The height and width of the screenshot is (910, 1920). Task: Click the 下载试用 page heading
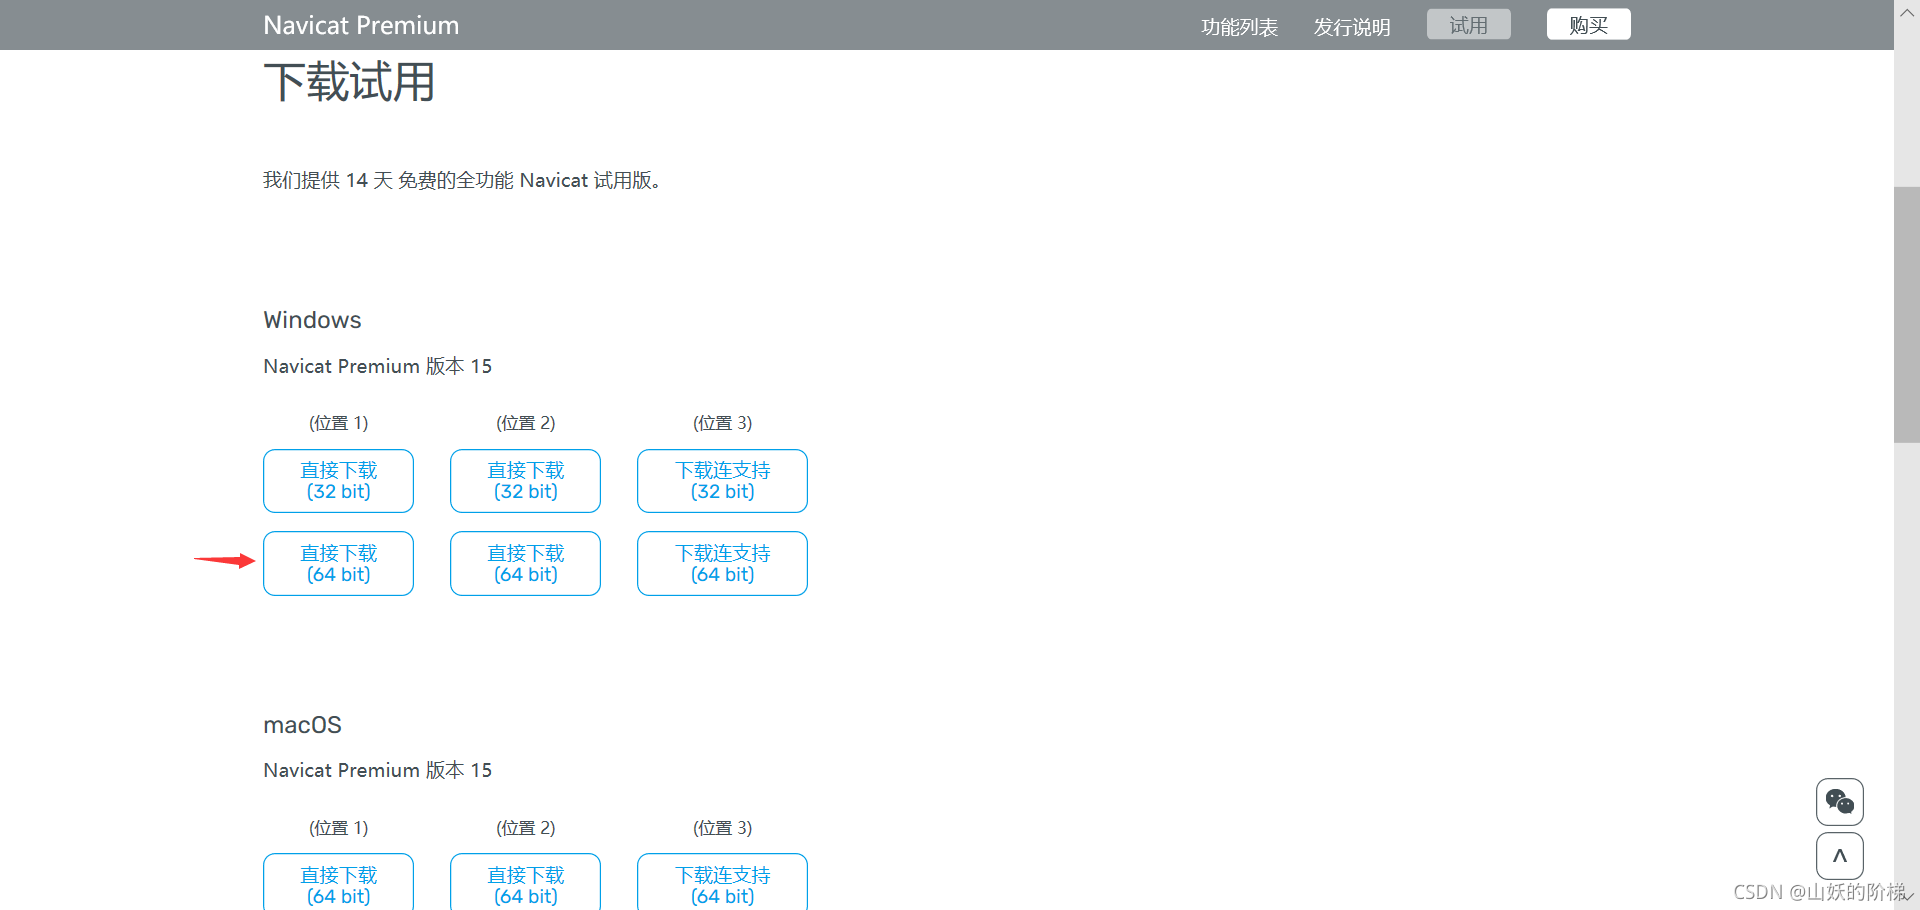pyautogui.click(x=349, y=82)
